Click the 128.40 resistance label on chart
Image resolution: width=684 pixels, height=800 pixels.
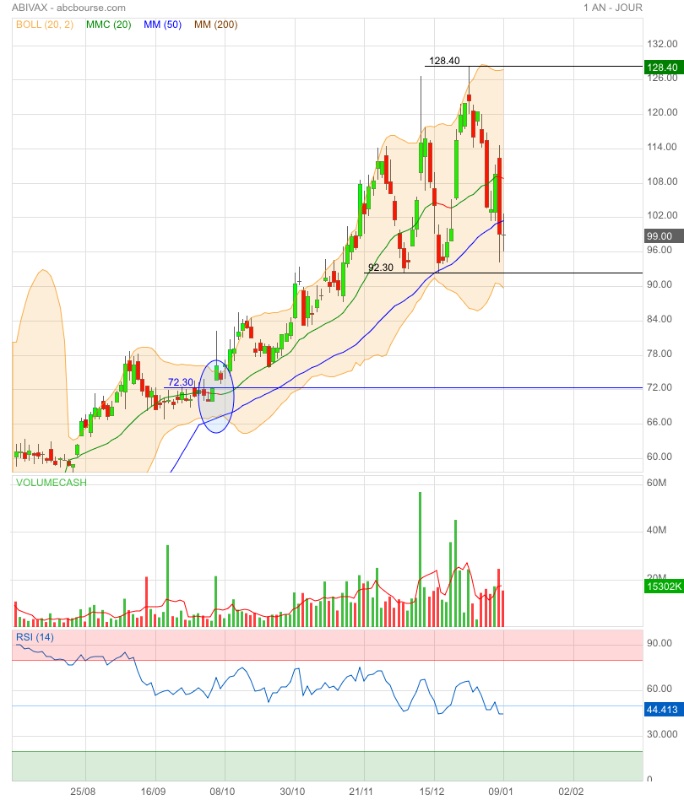[444, 61]
